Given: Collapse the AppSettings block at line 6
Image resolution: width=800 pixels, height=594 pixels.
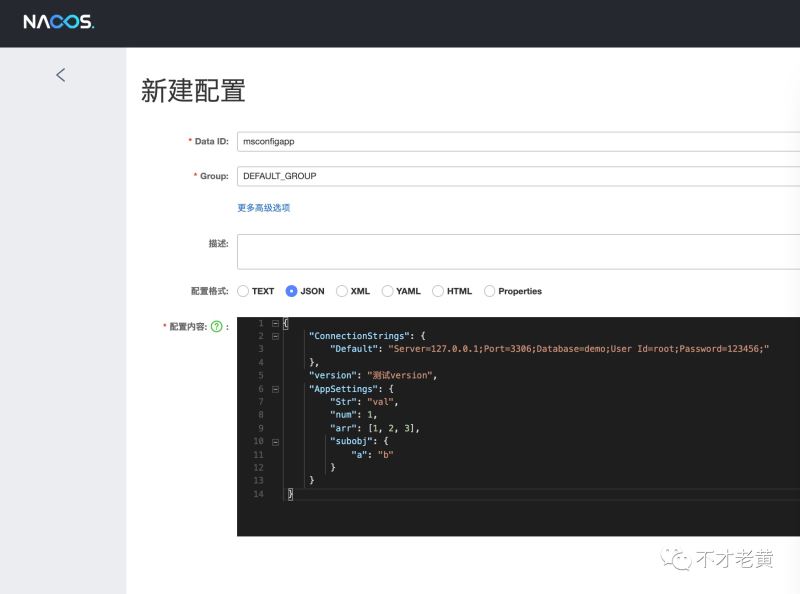Looking at the screenshot, I should 274,389.
